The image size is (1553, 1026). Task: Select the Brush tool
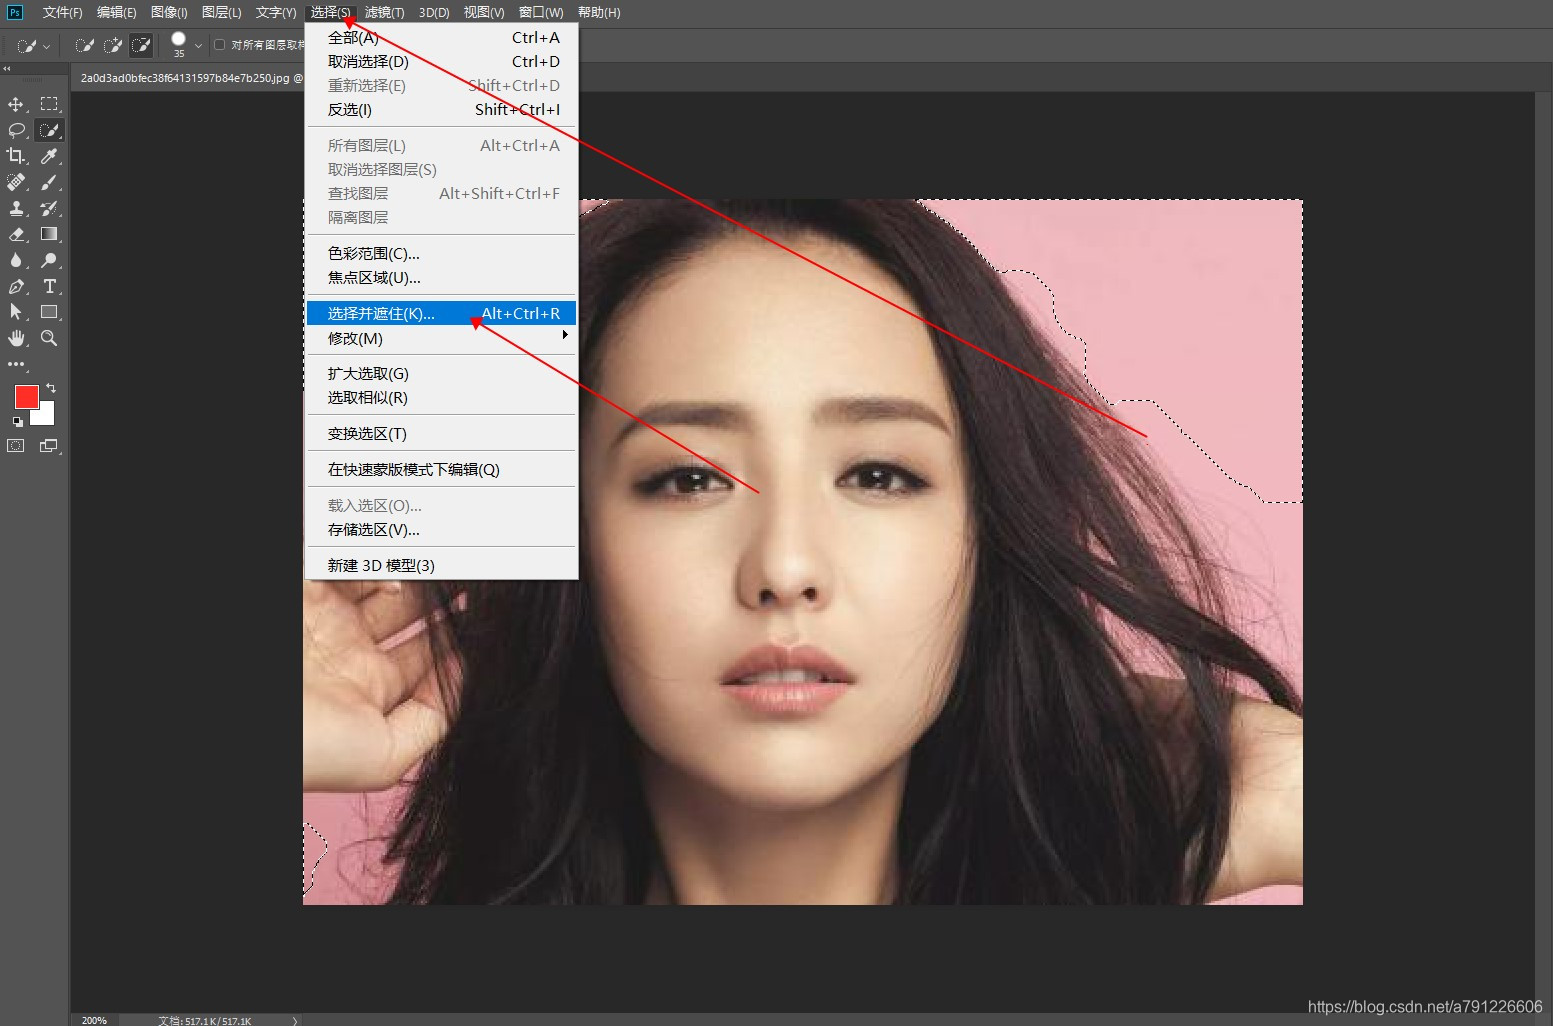point(49,182)
